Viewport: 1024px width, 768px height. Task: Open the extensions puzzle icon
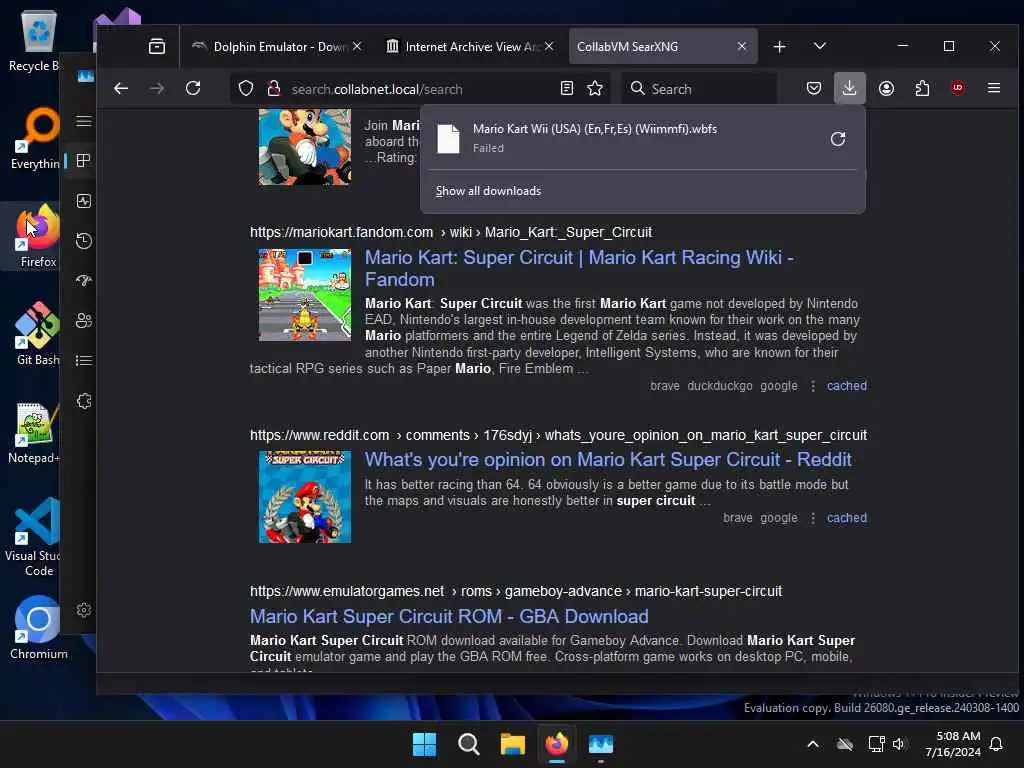(922, 88)
